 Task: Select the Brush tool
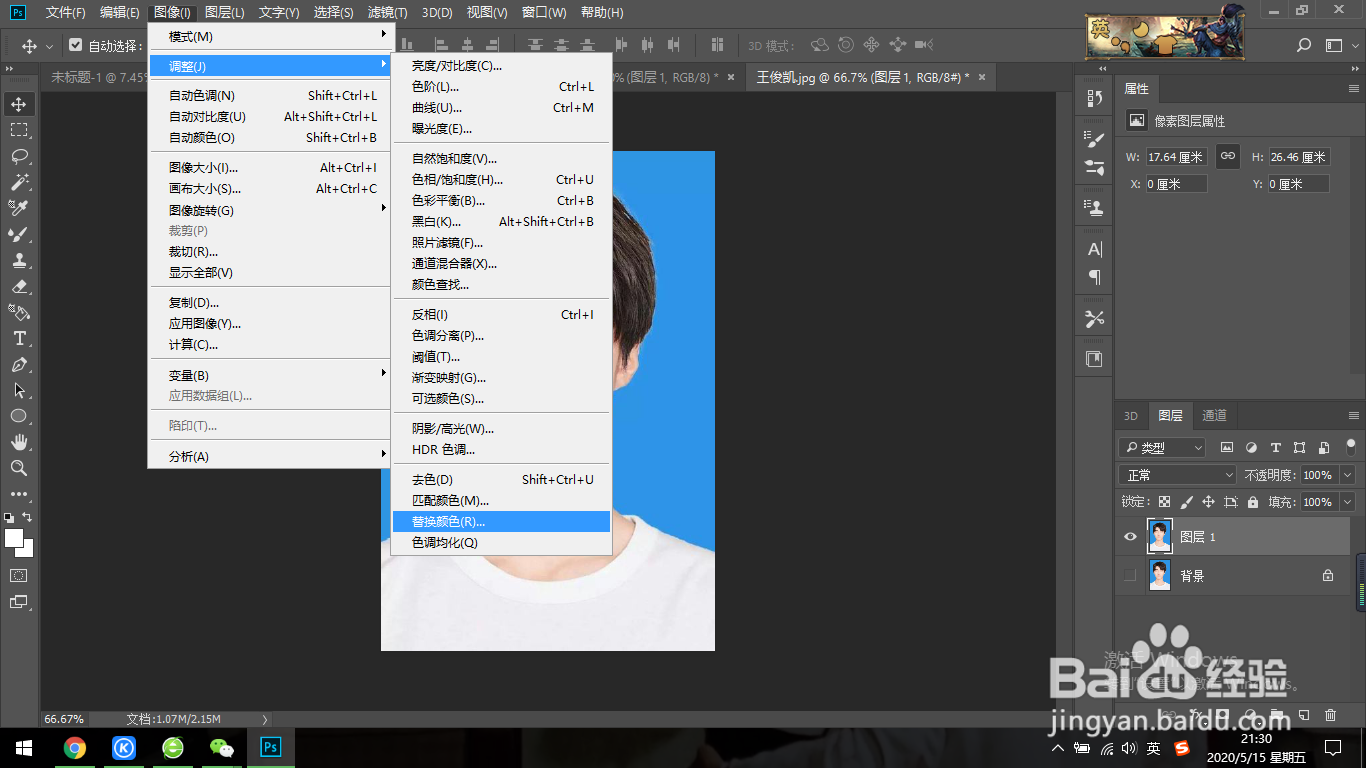pos(19,234)
